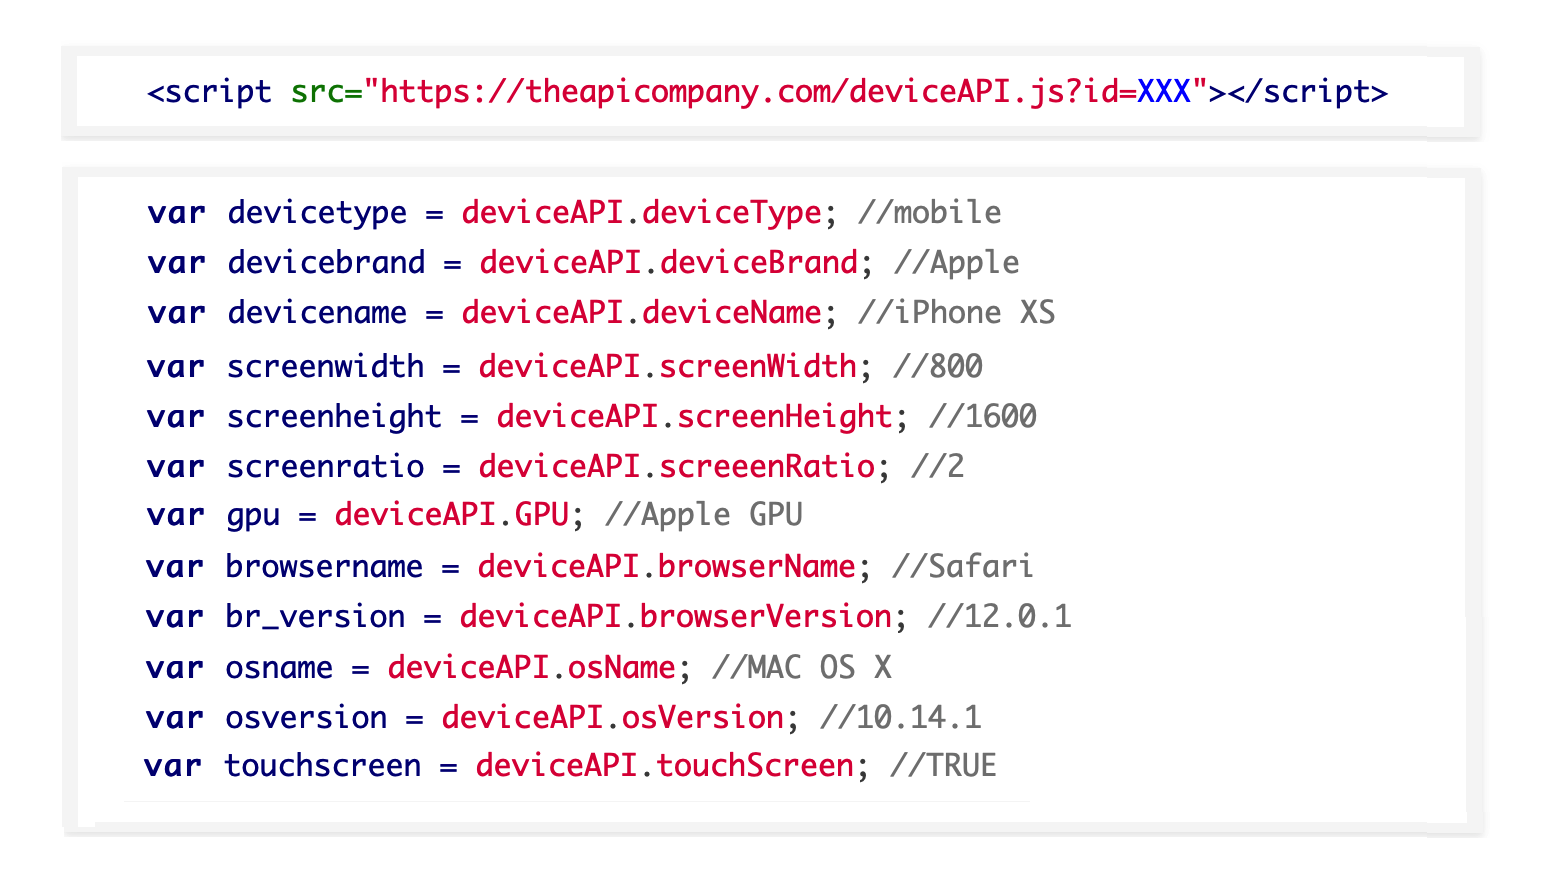Click the "gpu" variable name

[x=253, y=515]
